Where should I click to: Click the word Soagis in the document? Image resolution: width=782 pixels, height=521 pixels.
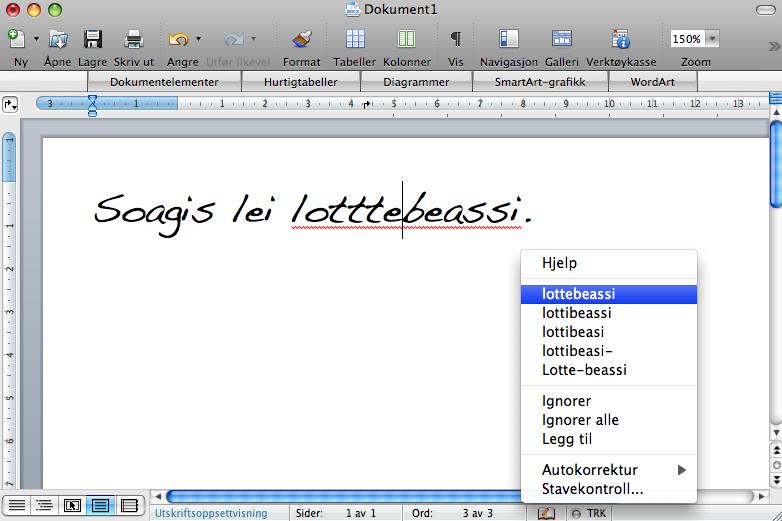[155, 213]
